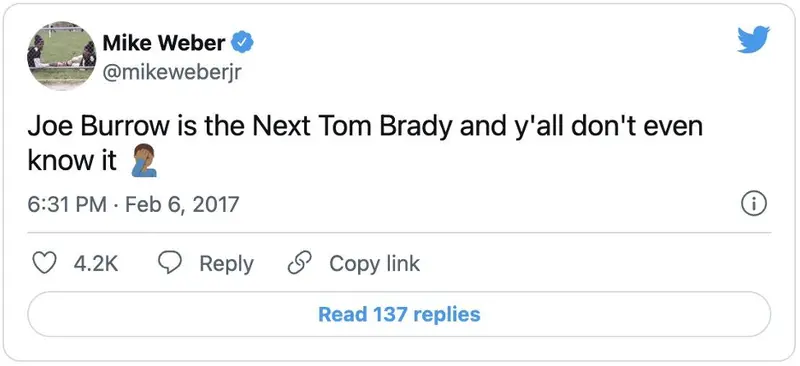The image size is (800, 366).
Task: Open the Twitter bird logo
Action: [x=754, y=39]
